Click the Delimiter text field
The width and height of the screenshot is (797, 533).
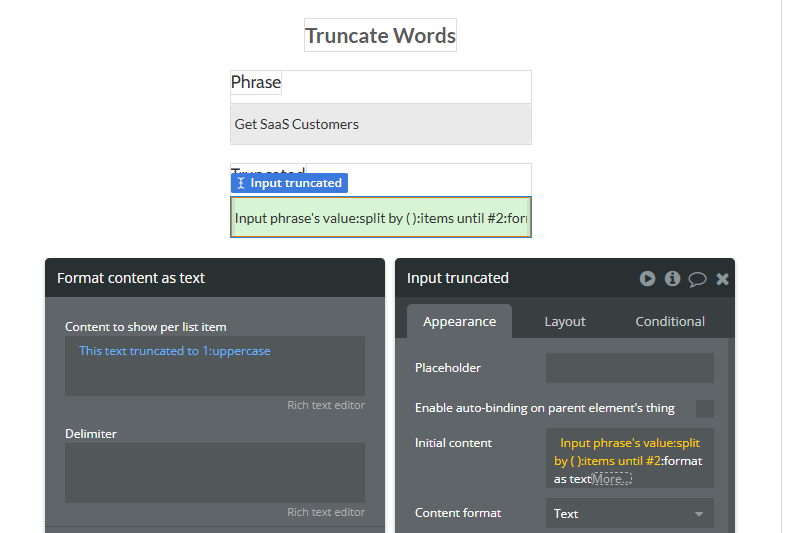pos(214,473)
